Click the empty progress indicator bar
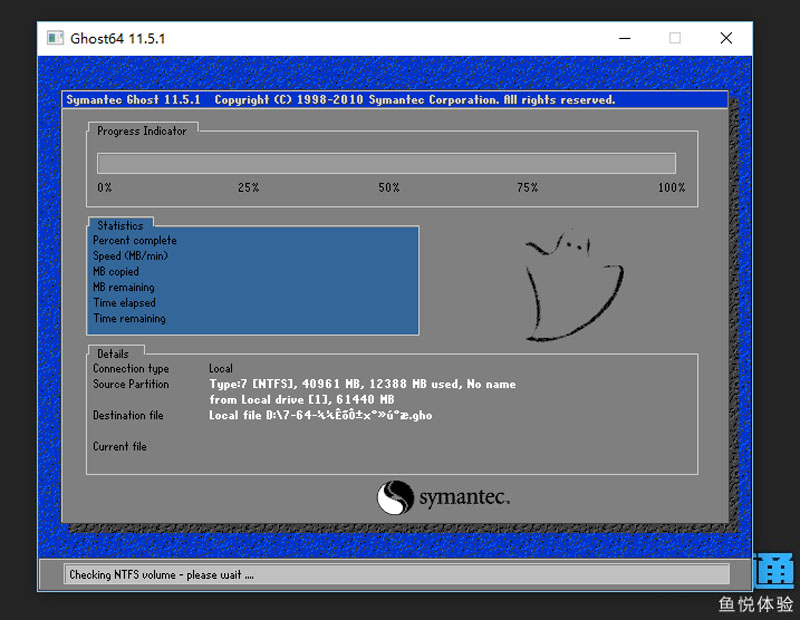The width and height of the screenshot is (800, 620). tap(386, 163)
